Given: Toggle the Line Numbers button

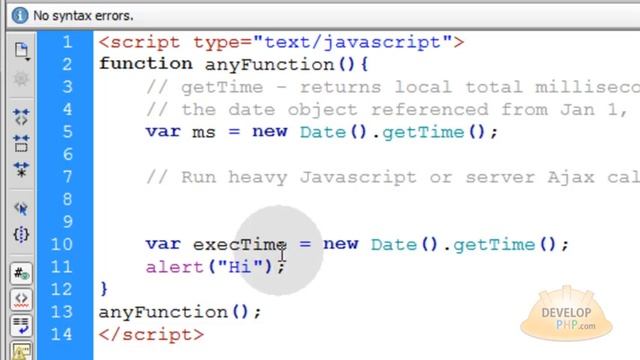Looking at the screenshot, I should (x=21, y=273).
